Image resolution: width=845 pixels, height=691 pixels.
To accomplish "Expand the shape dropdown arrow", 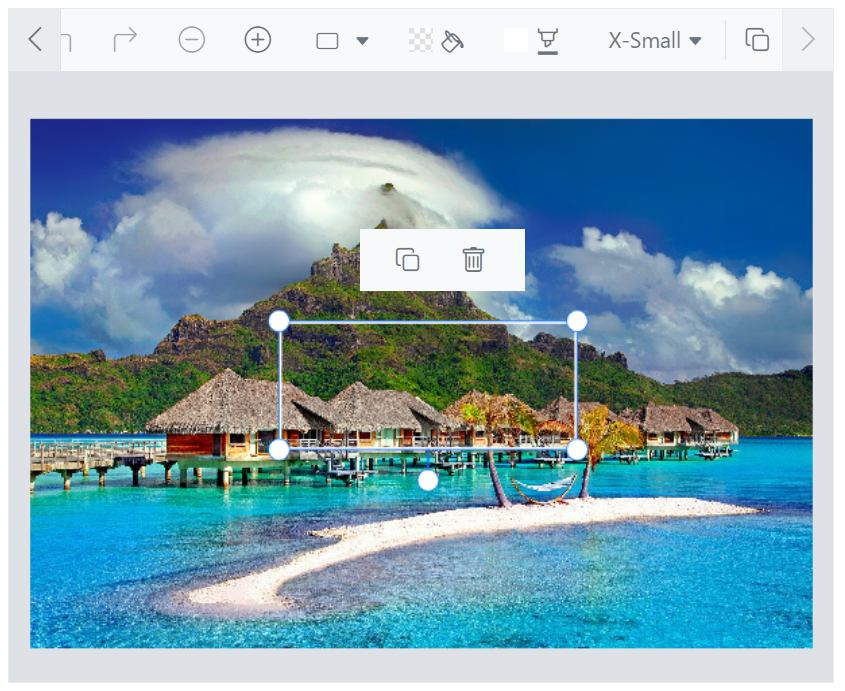I will (362, 41).
